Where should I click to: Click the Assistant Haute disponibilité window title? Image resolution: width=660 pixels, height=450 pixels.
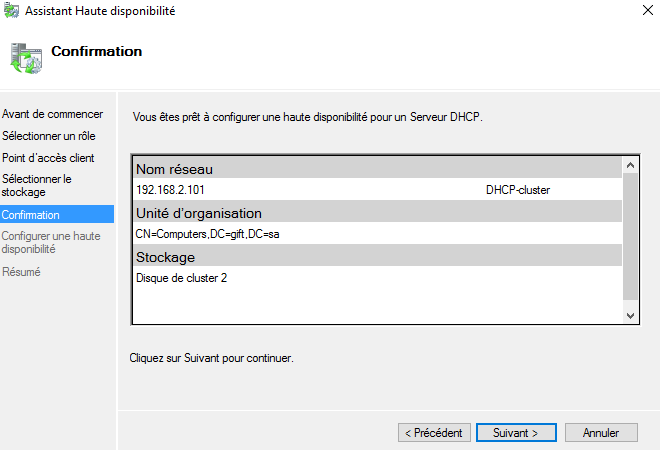tap(100, 11)
